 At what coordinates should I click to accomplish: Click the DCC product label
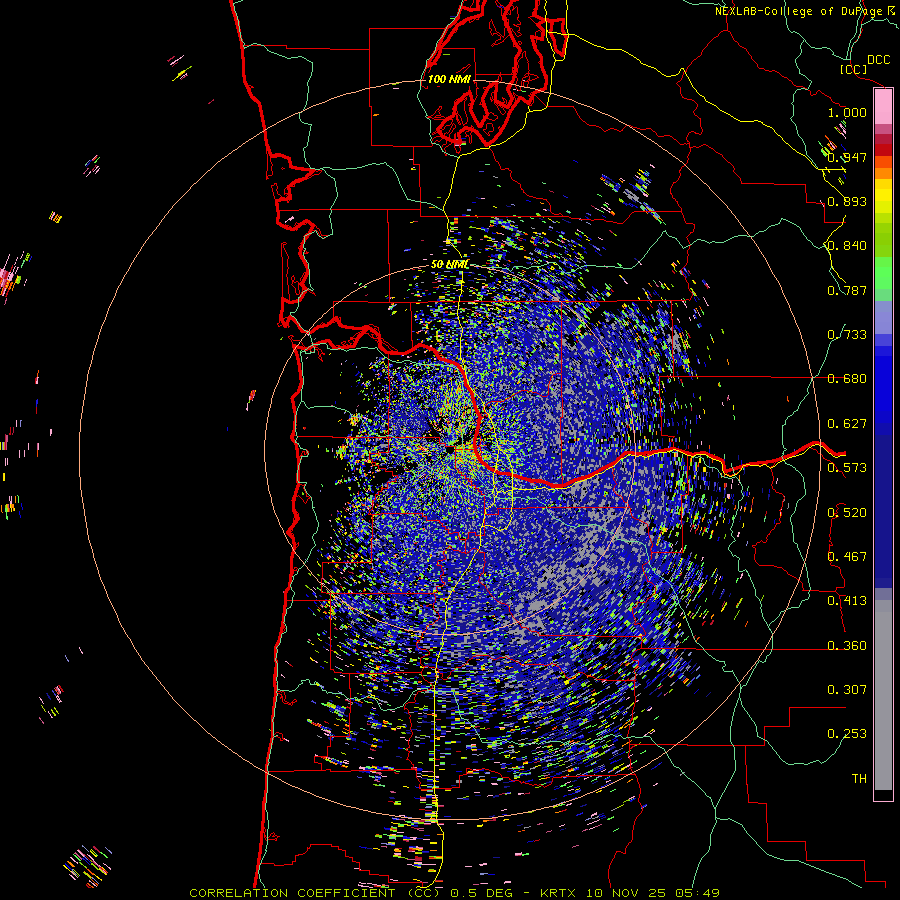(x=878, y=60)
